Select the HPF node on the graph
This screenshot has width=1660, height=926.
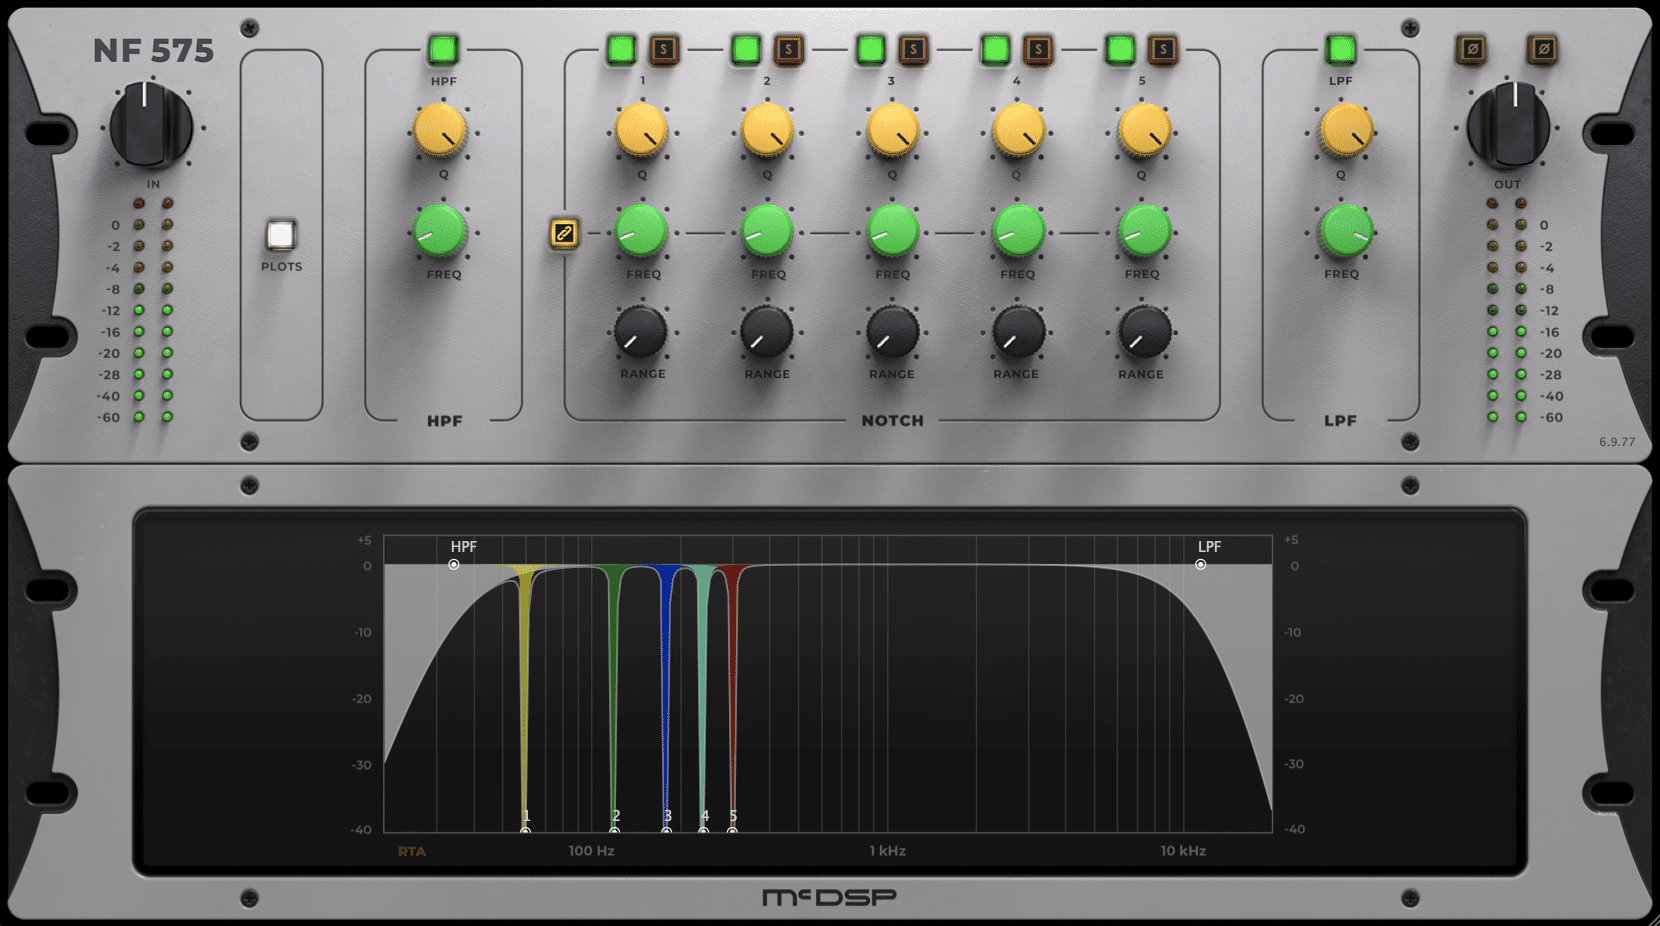tap(454, 565)
